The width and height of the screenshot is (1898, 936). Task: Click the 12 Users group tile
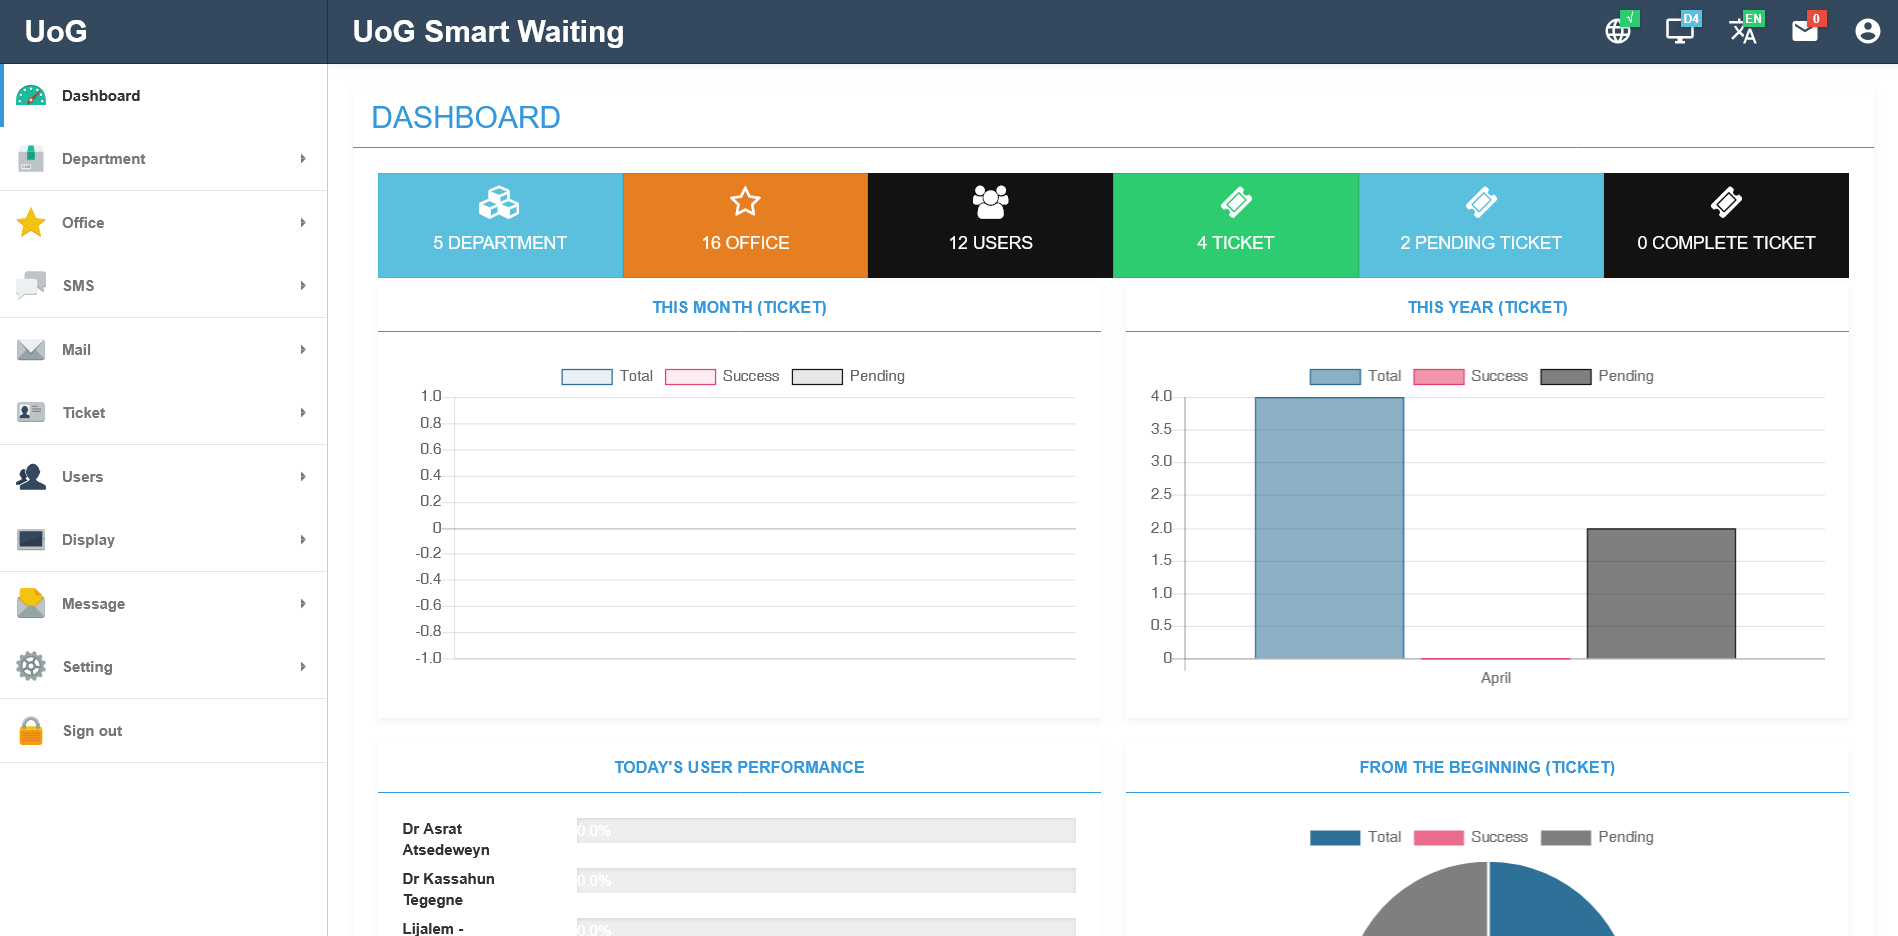point(990,225)
